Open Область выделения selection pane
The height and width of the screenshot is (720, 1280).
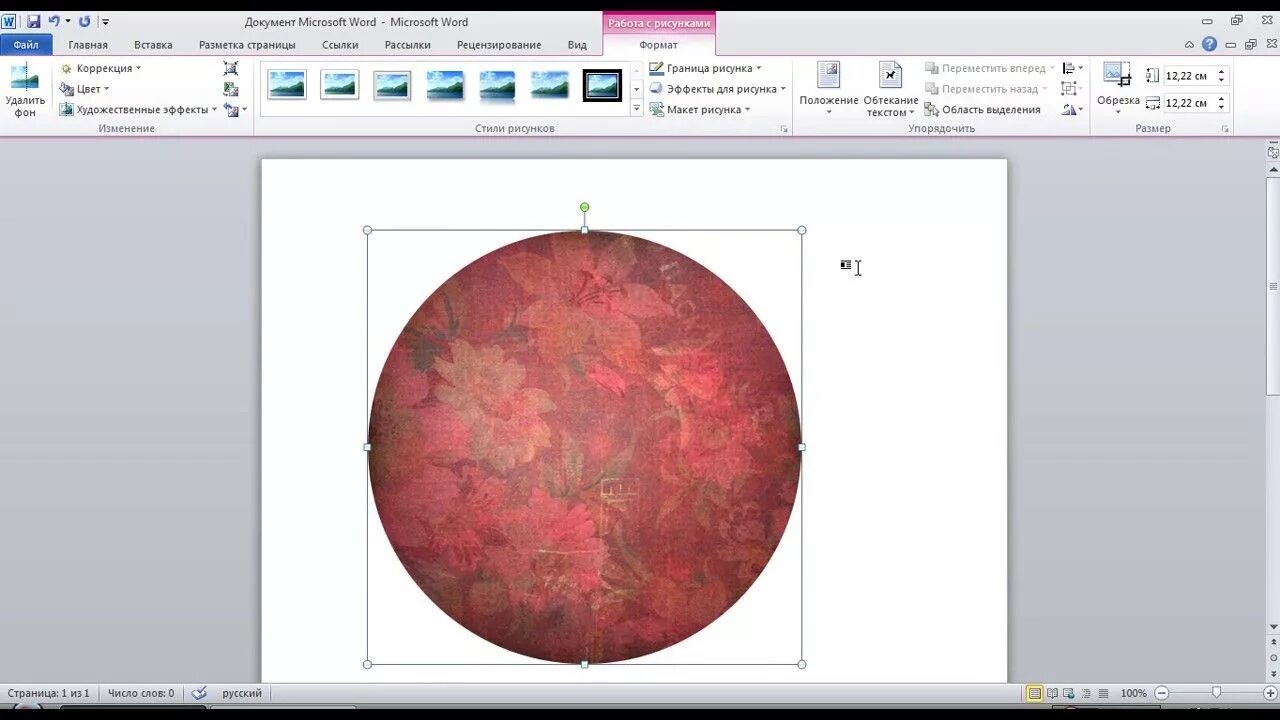coord(983,110)
